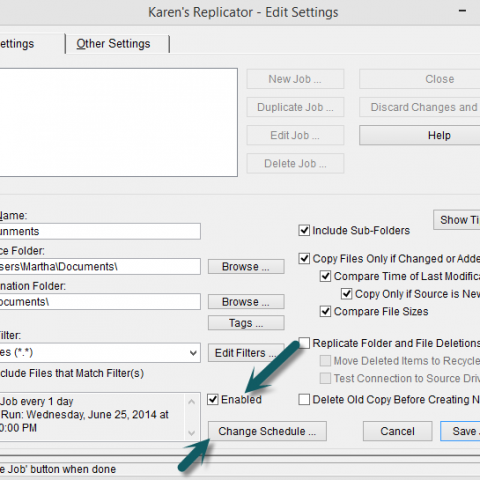The width and height of the screenshot is (480, 480).
Task: Browse for the destination folder
Action: click(246, 302)
